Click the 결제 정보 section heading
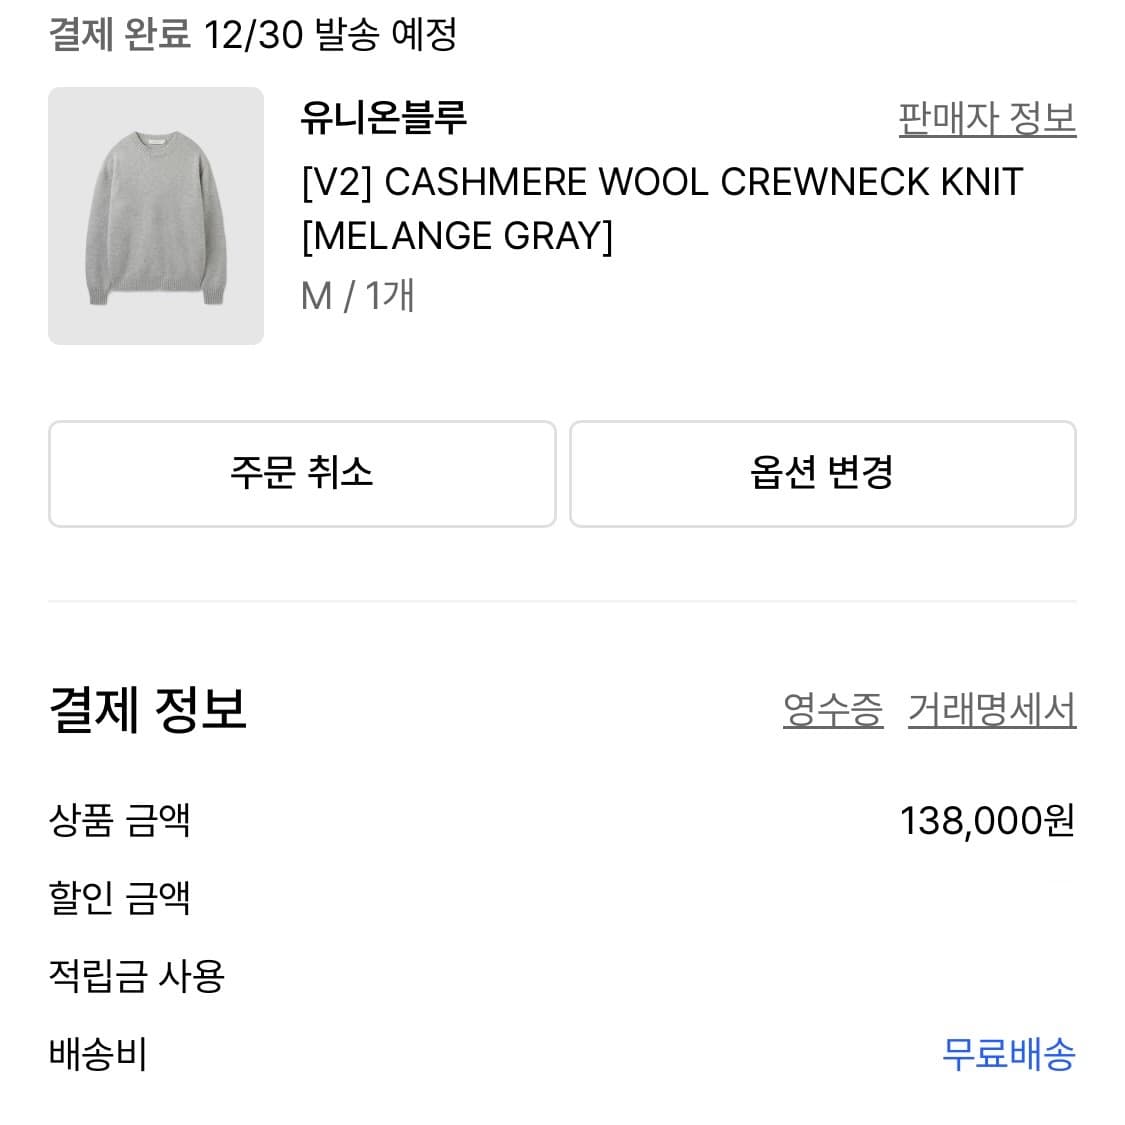The width and height of the screenshot is (1125, 1125). point(148,709)
